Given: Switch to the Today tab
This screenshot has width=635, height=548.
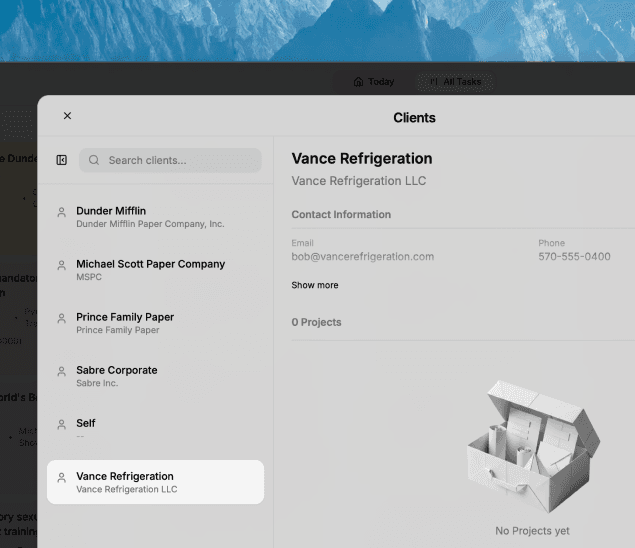Looking at the screenshot, I should tap(374, 82).
